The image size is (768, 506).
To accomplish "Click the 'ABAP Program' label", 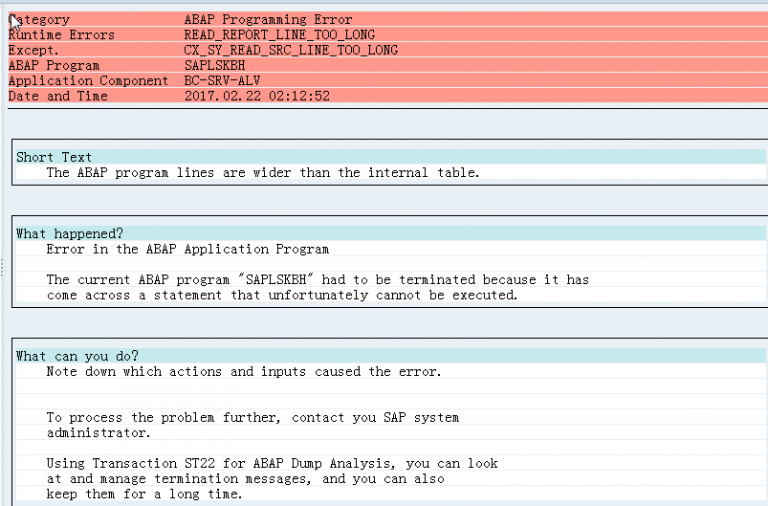I will [x=54, y=65].
